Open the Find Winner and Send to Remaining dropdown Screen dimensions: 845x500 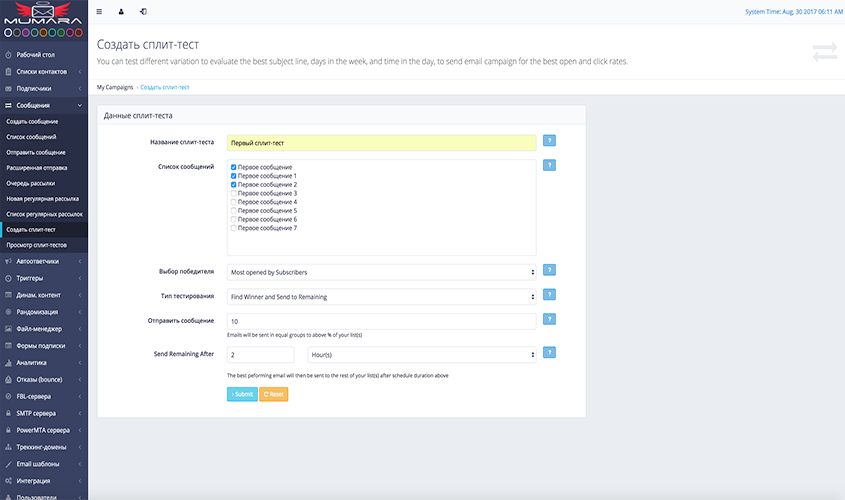(x=381, y=296)
